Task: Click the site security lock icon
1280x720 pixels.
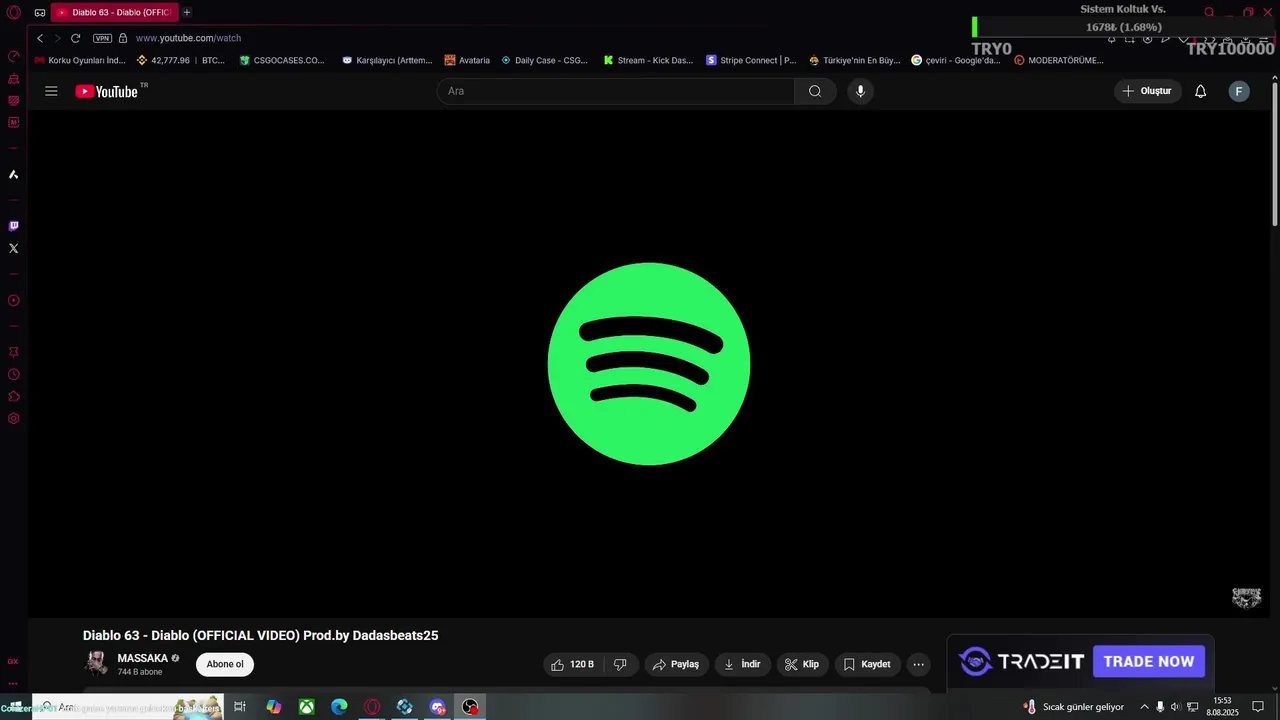Action: [123, 38]
